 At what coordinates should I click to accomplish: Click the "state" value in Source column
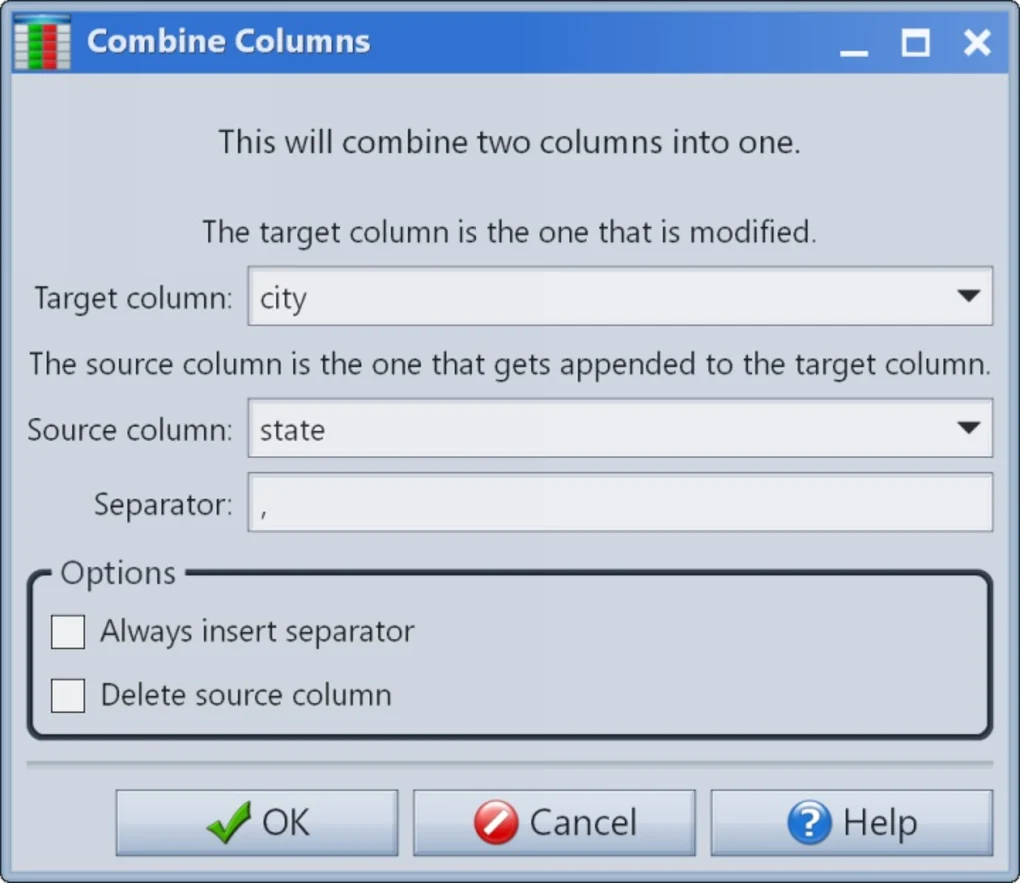pyautogui.click(x=292, y=431)
